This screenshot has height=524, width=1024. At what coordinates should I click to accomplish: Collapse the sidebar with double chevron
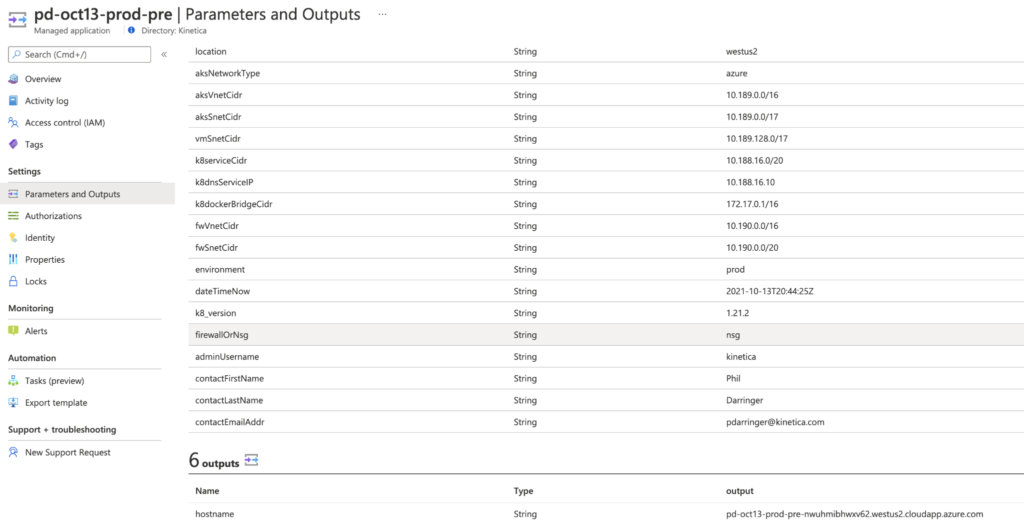(164, 55)
